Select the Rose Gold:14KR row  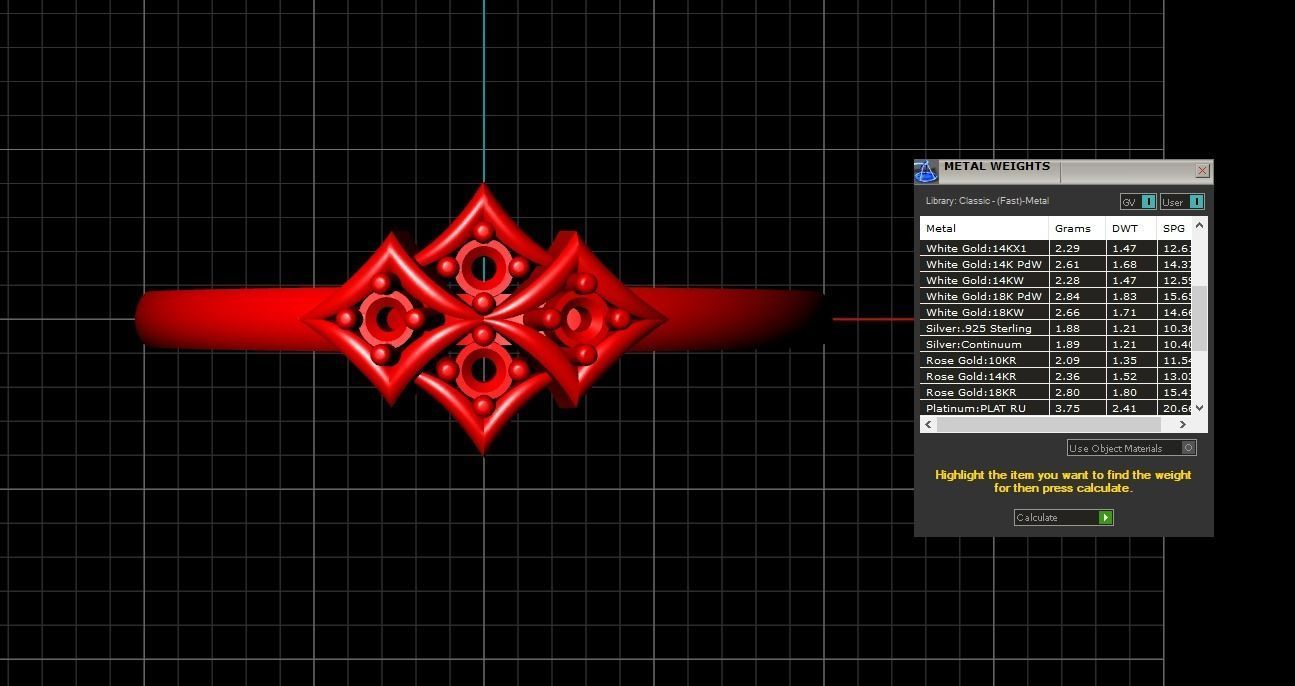(x=1056, y=376)
